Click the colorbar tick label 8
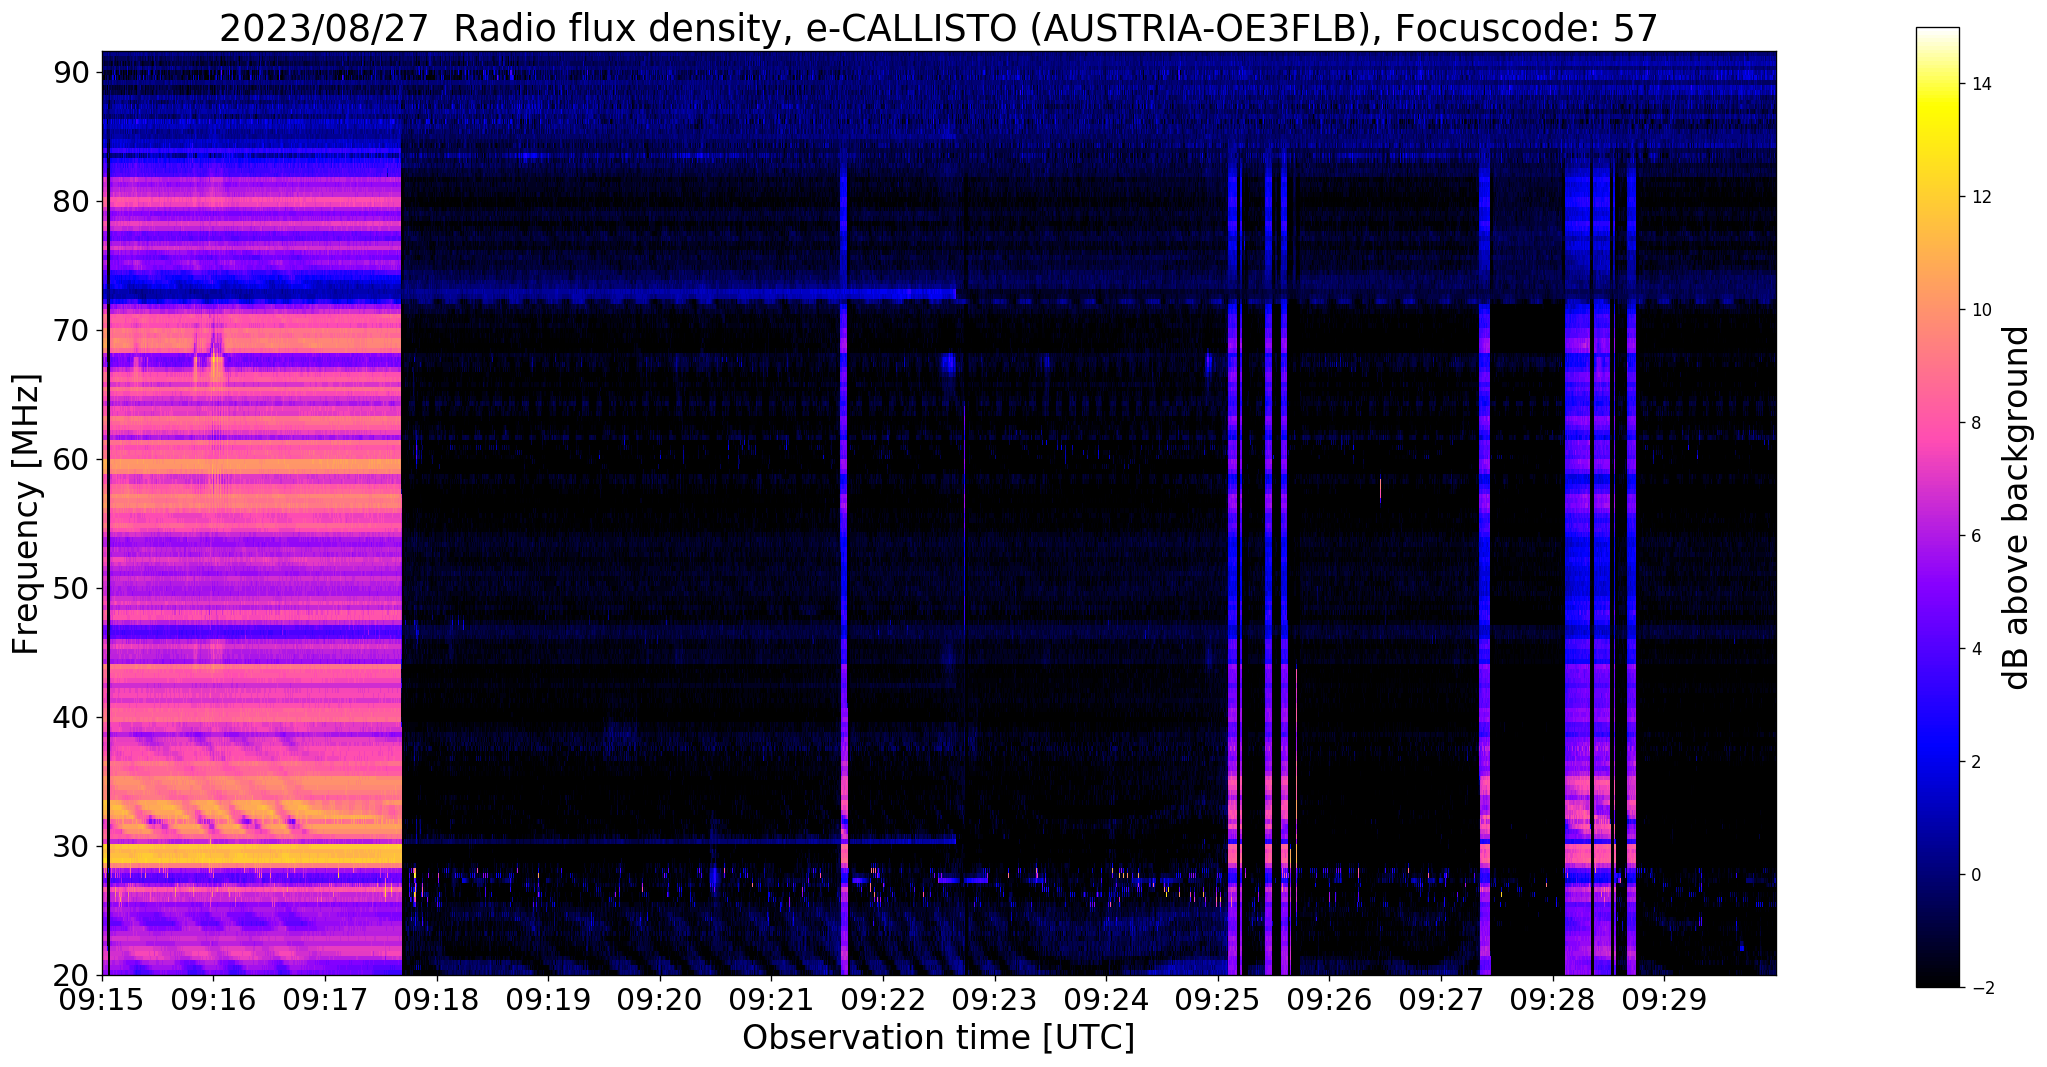 1975,423
